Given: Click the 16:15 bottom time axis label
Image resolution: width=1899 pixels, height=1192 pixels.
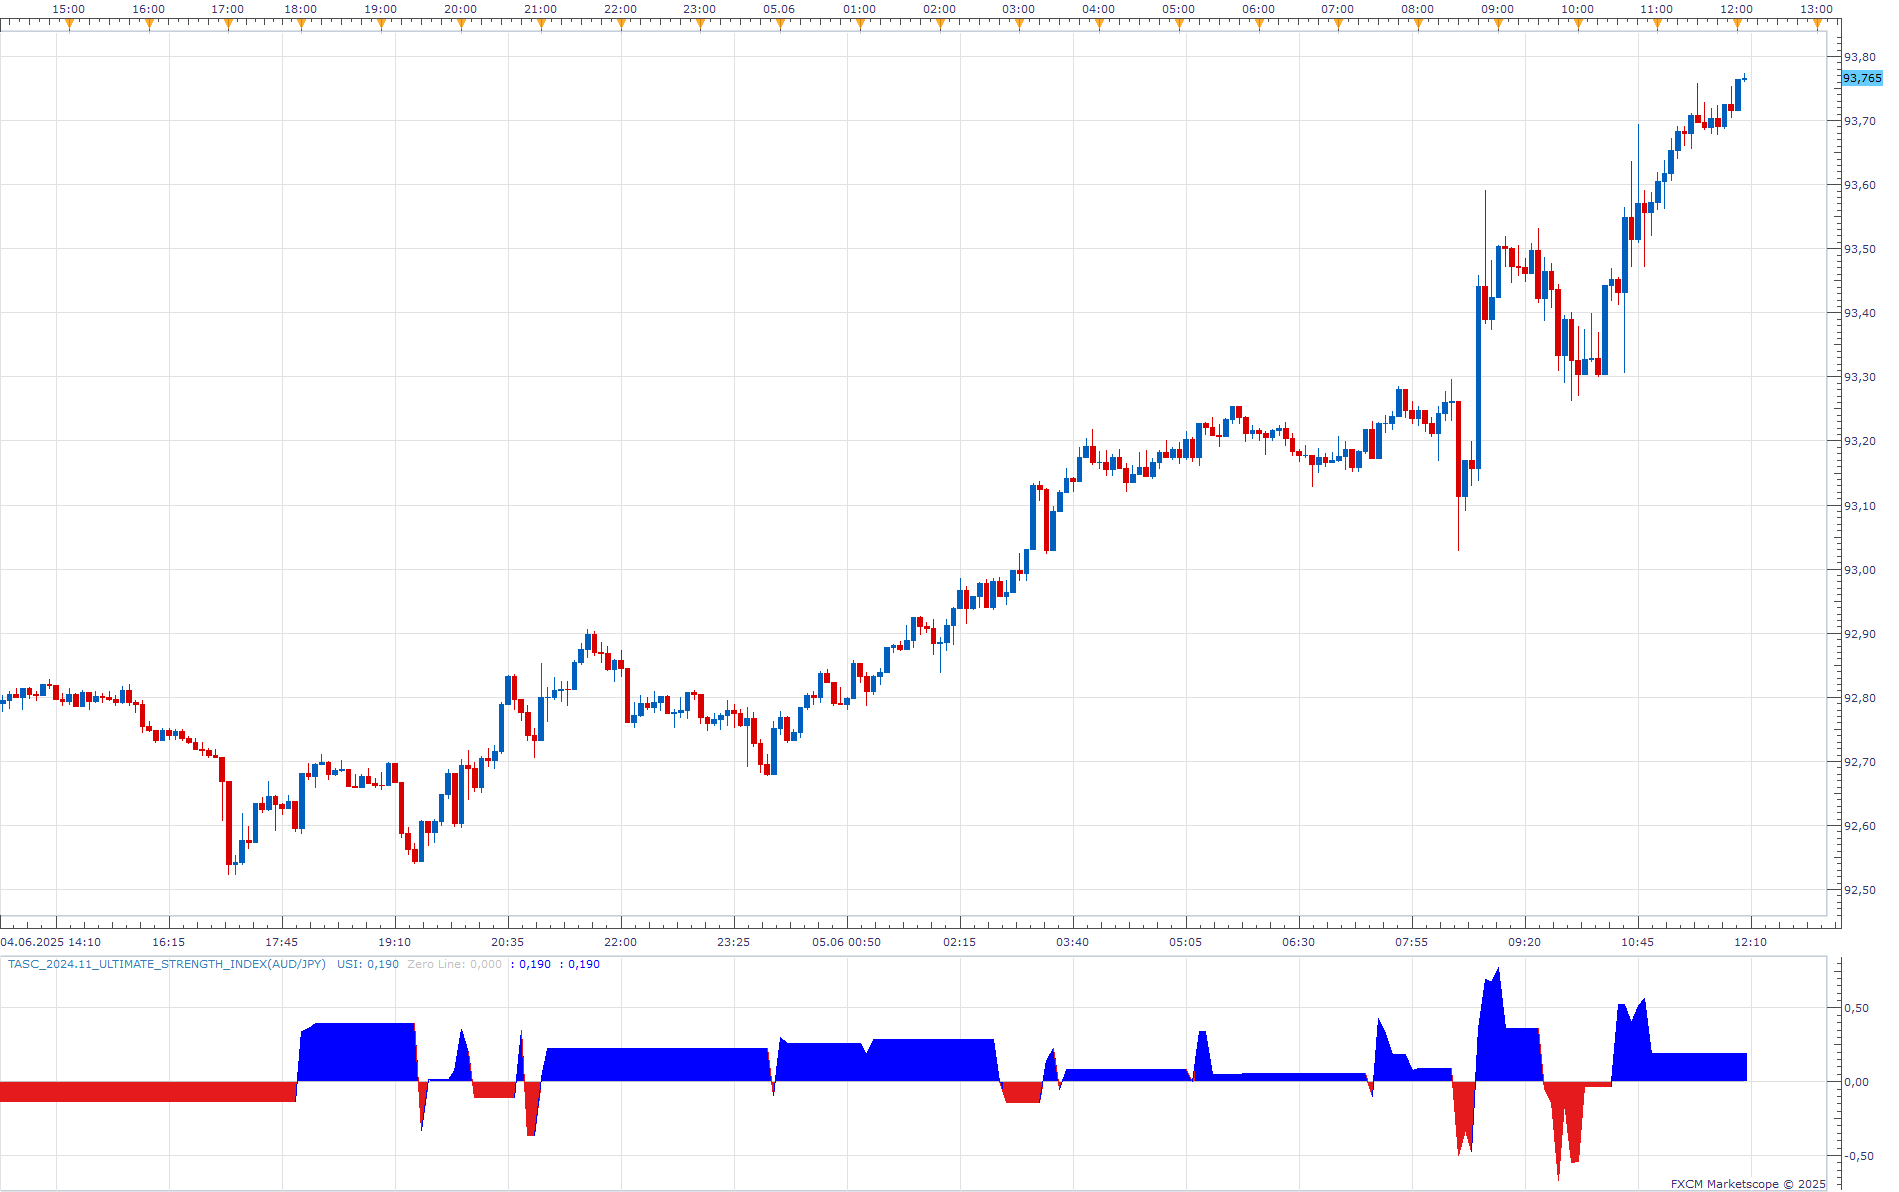Looking at the screenshot, I should point(168,942).
